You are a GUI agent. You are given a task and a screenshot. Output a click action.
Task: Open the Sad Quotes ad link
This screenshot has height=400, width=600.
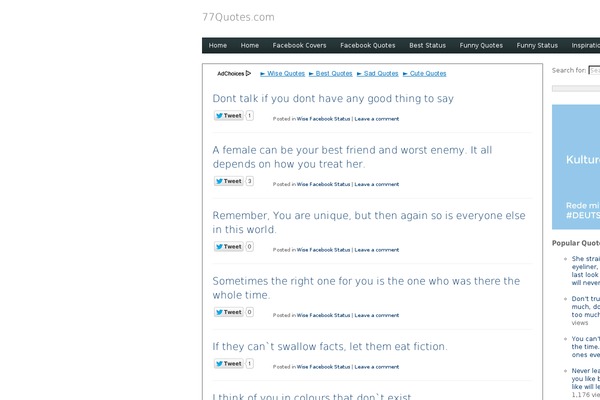(x=378, y=73)
